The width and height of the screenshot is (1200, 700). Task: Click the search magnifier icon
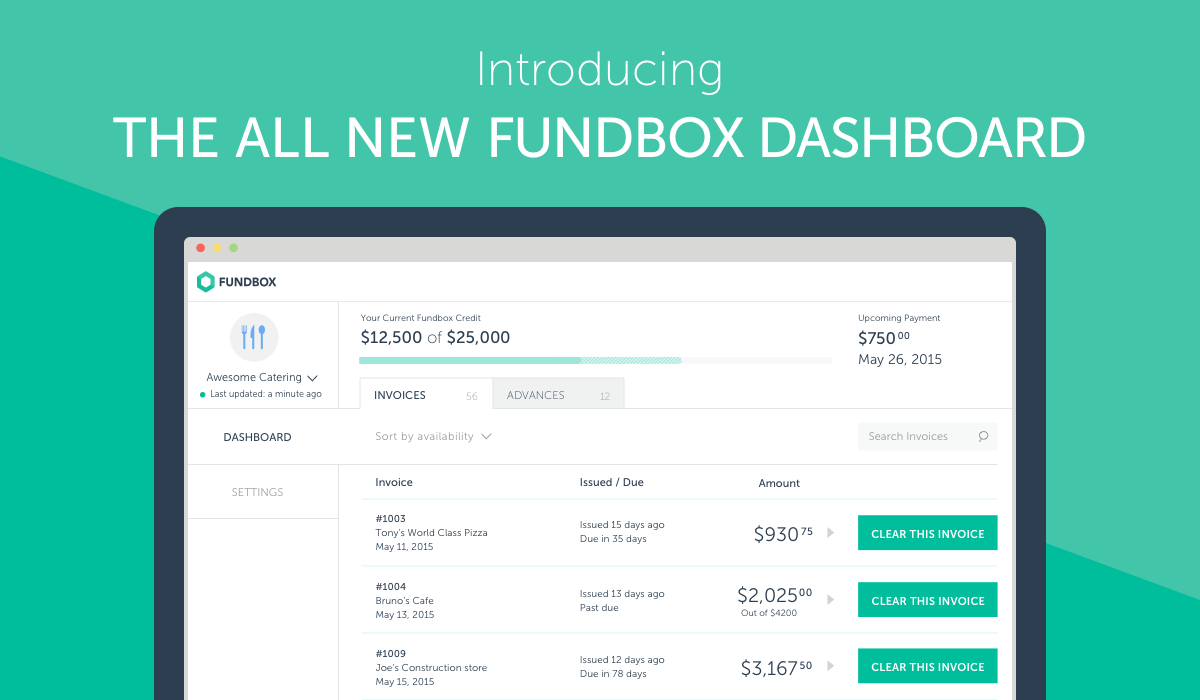coord(983,436)
